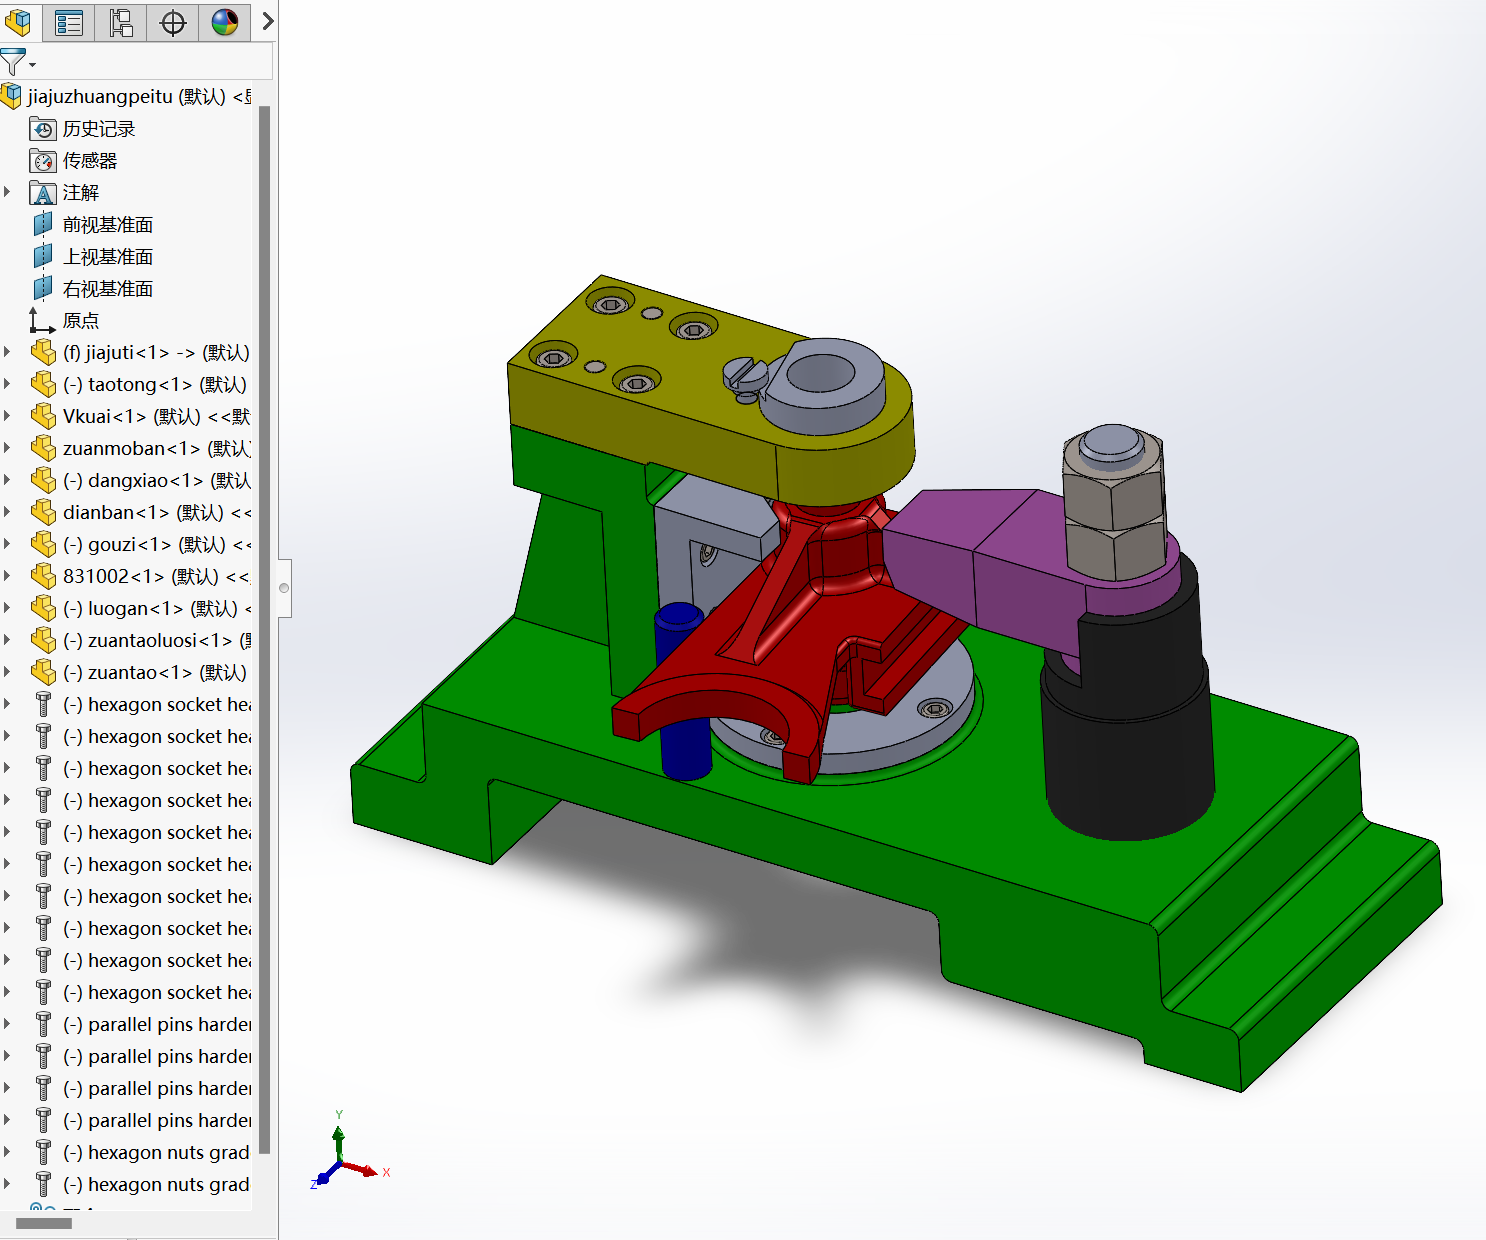Open the DimXpertManager tab
The image size is (1486, 1240).
(173, 22)
